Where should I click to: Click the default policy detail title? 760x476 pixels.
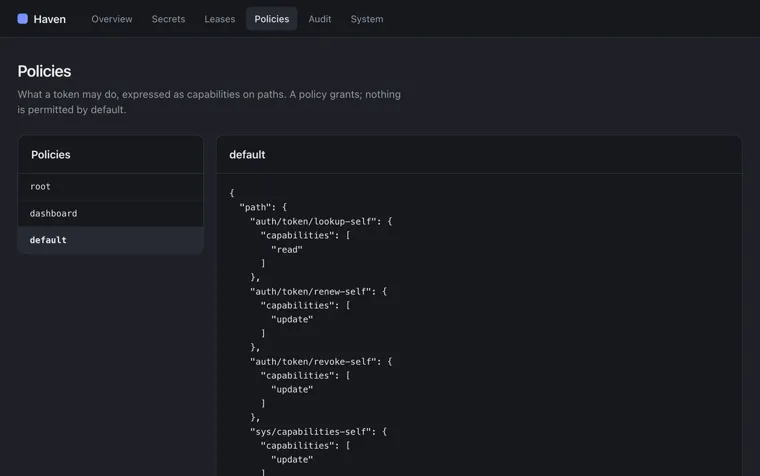point(247,155)
